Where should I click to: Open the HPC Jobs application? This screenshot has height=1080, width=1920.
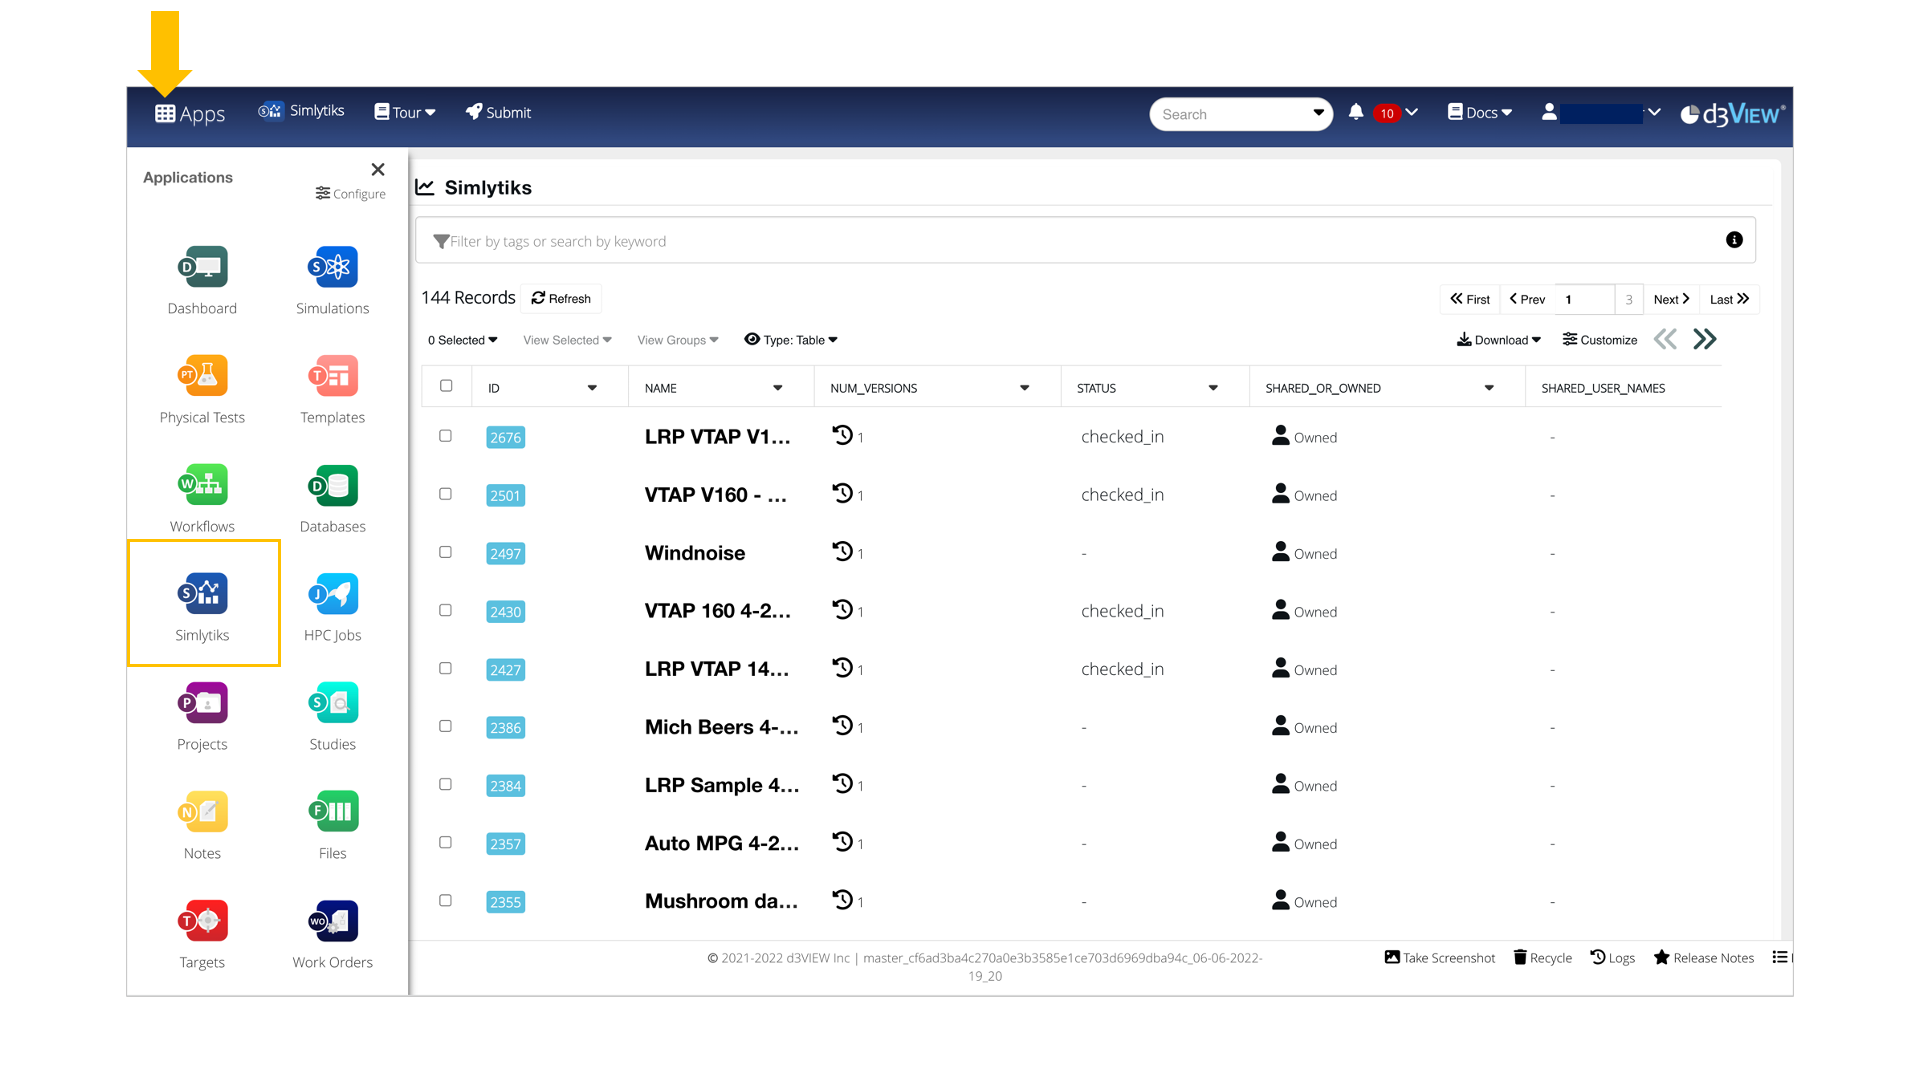click(332, 607)
